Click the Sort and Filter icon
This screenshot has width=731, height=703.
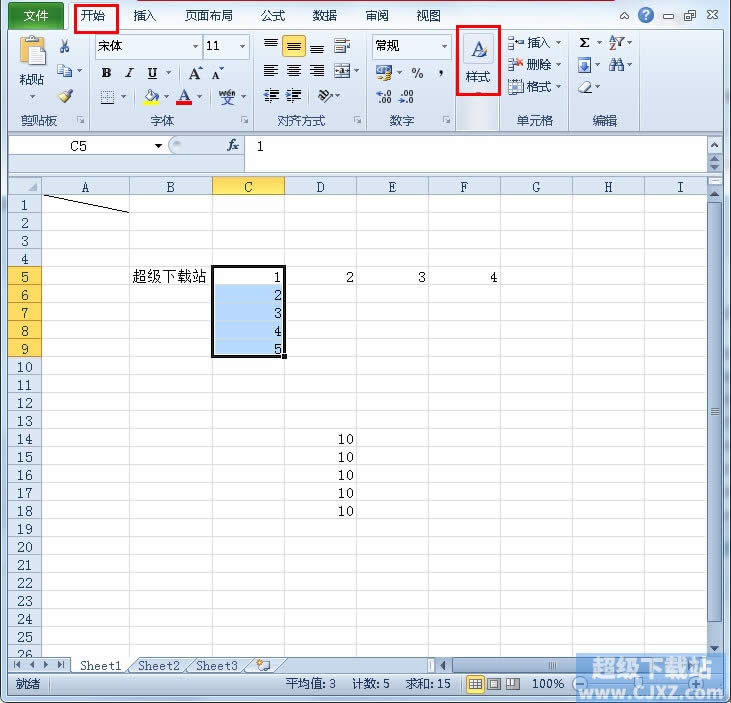616,42
